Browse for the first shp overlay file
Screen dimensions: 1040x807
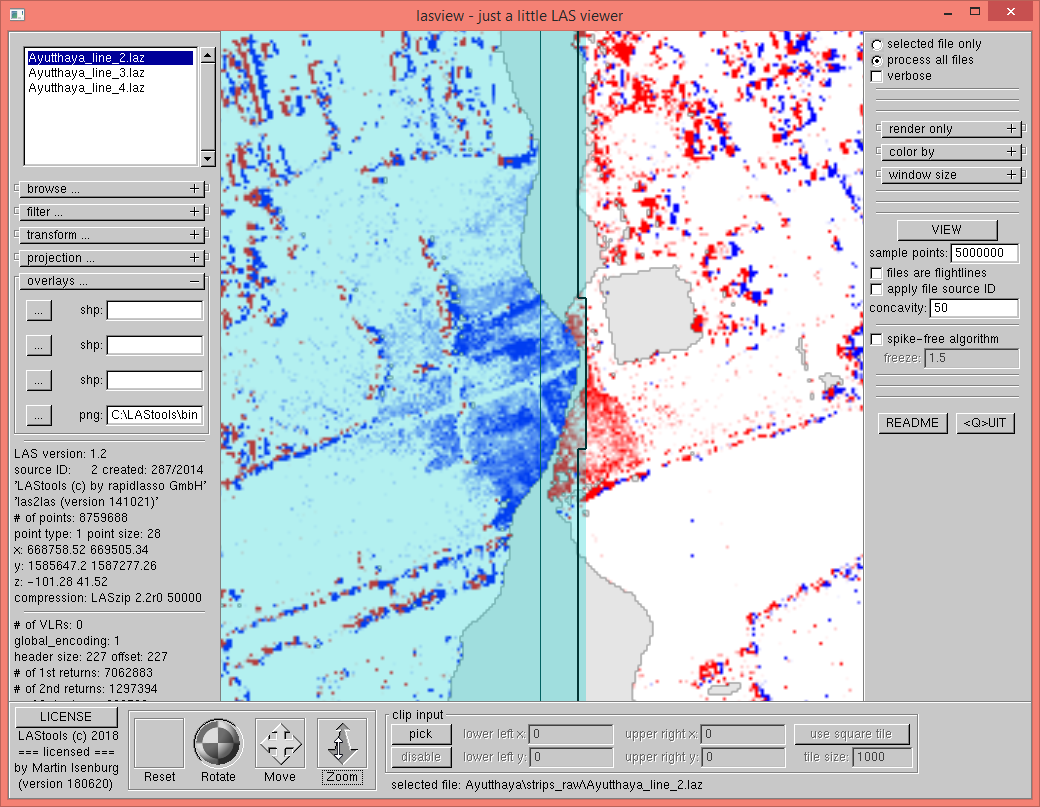pos(38,311)
